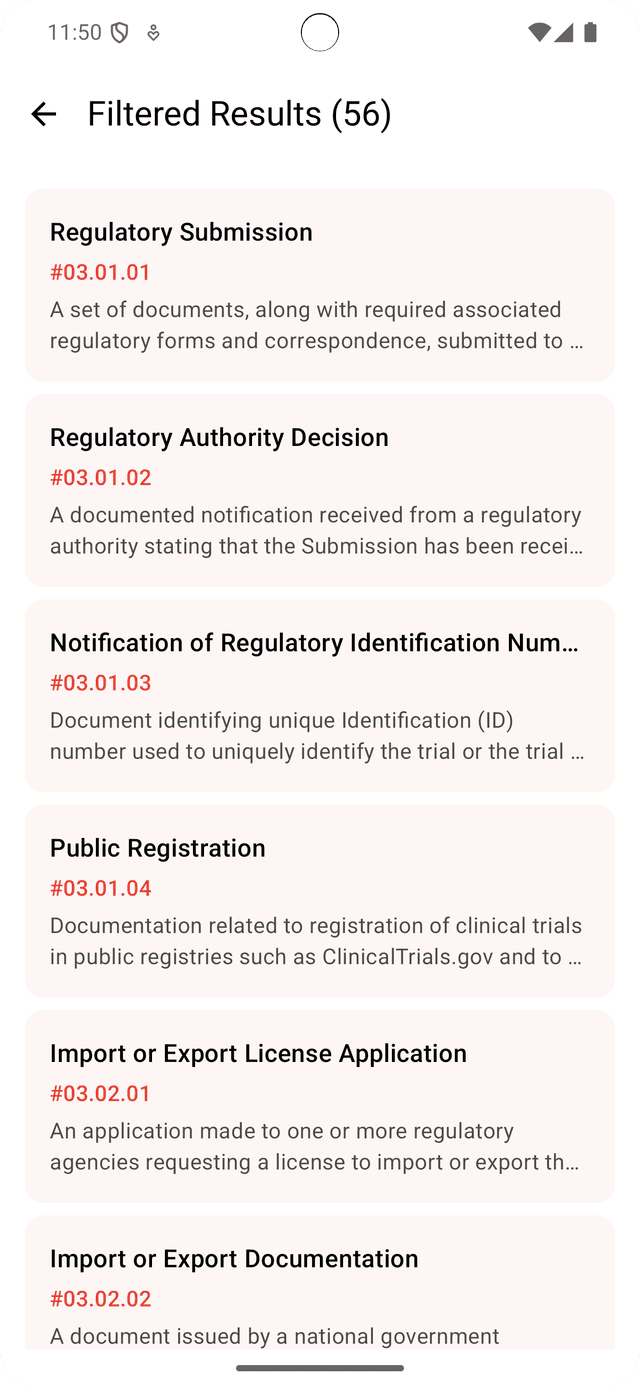This screenshot has width=640, height=1387.
Task: Tap the bottom navigation gesture handle
Action: (320, 1368)
